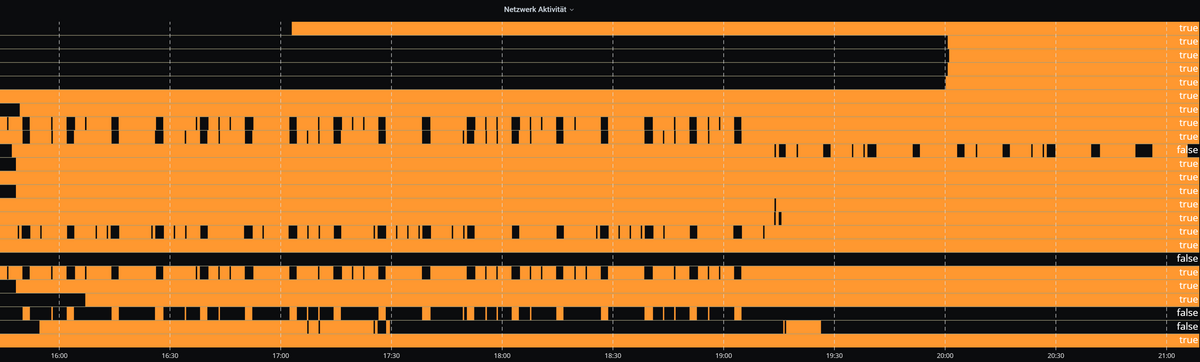The image size is (1200, 362).
Task: Expand the chevron beside Netzwerk Aktivität
Action: (x=572, y=8)
